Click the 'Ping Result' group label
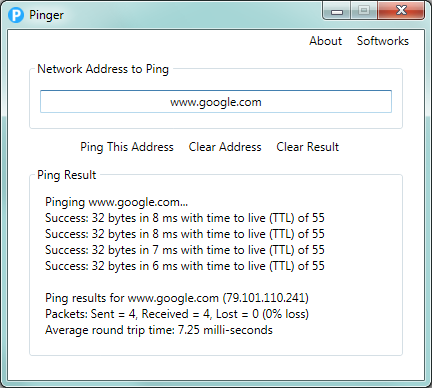This screenshot has width=432, height=388. (67, 175)
